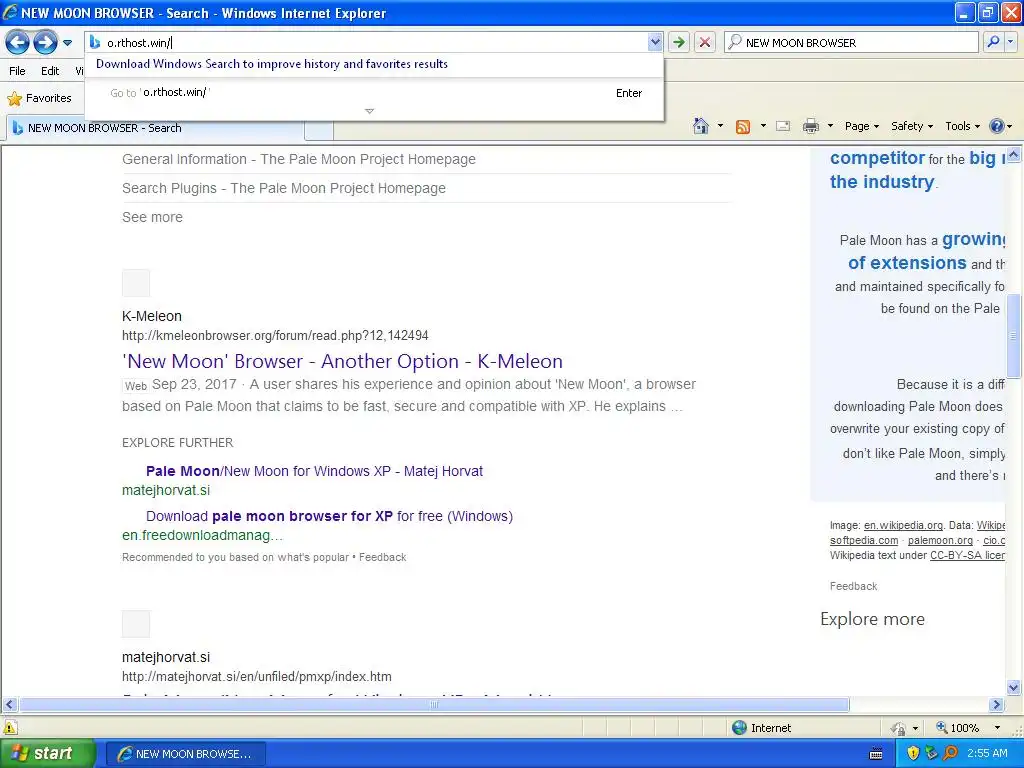Click Feedback beside Recommended to you text
Screen dimensions: 1024x768
pos(382,557)
